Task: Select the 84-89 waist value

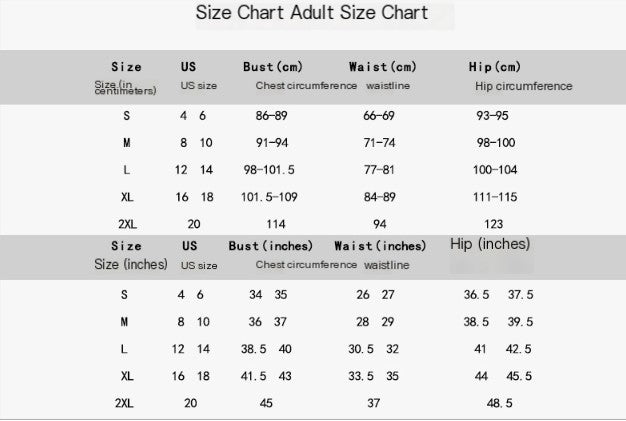Action: pyautogui.click(x=380, y=197)
